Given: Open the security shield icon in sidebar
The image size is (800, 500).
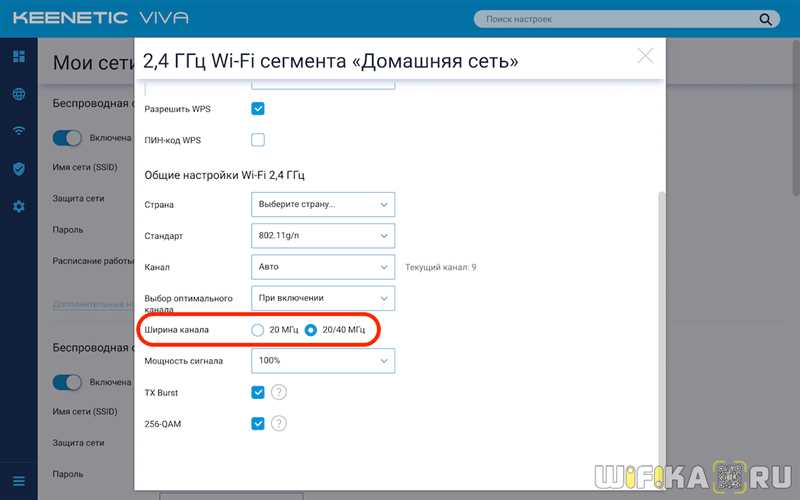Looking at the screenshot, I should click(x=19, y=169).
